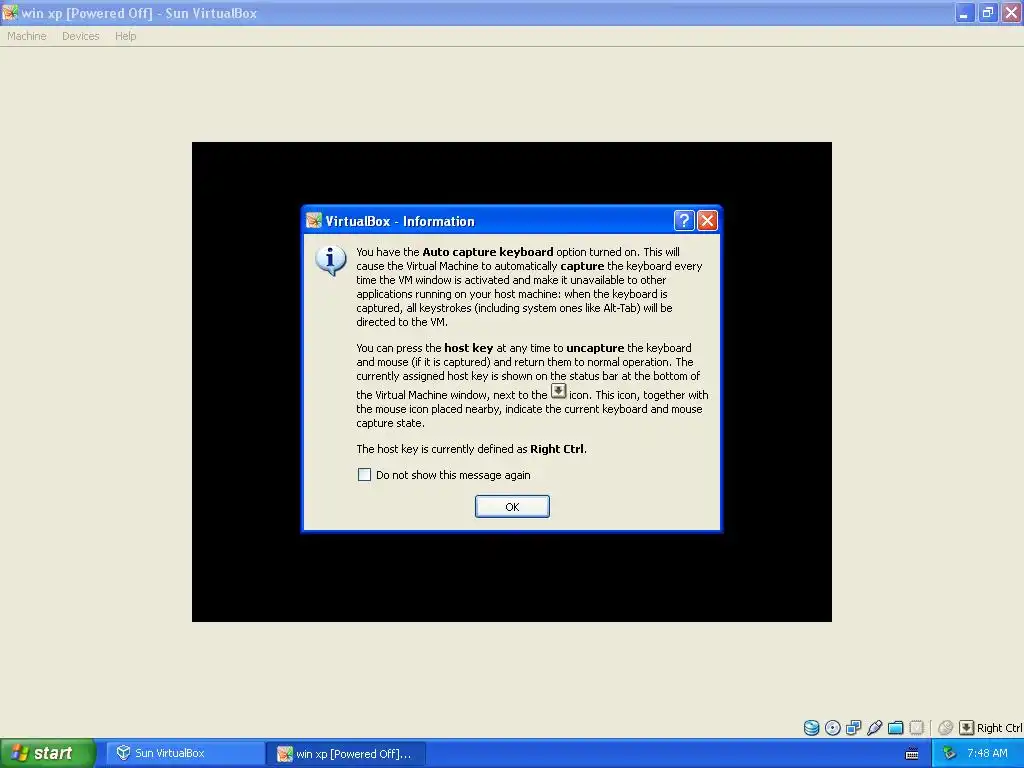1024x768 pixels.
Task: Click the VirtualBox icon in dialog title bar
Action: pos(314,221)
